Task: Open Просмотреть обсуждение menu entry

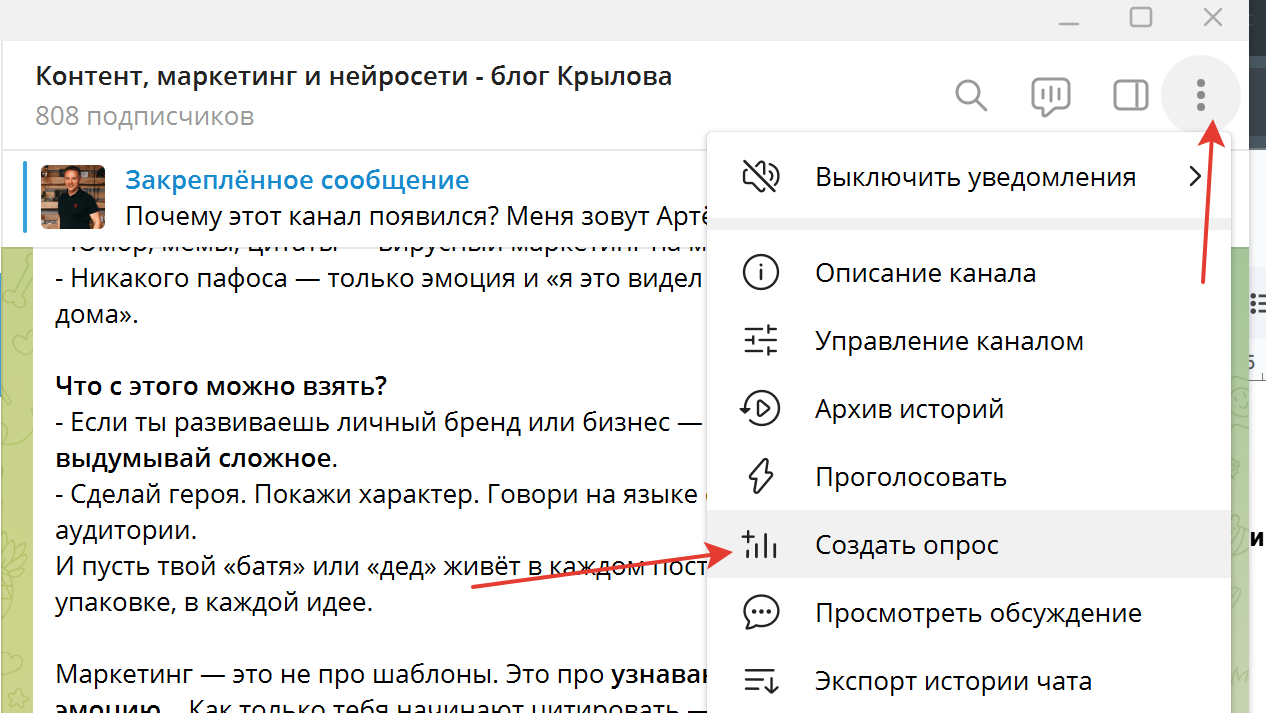Action: point(969,613)
